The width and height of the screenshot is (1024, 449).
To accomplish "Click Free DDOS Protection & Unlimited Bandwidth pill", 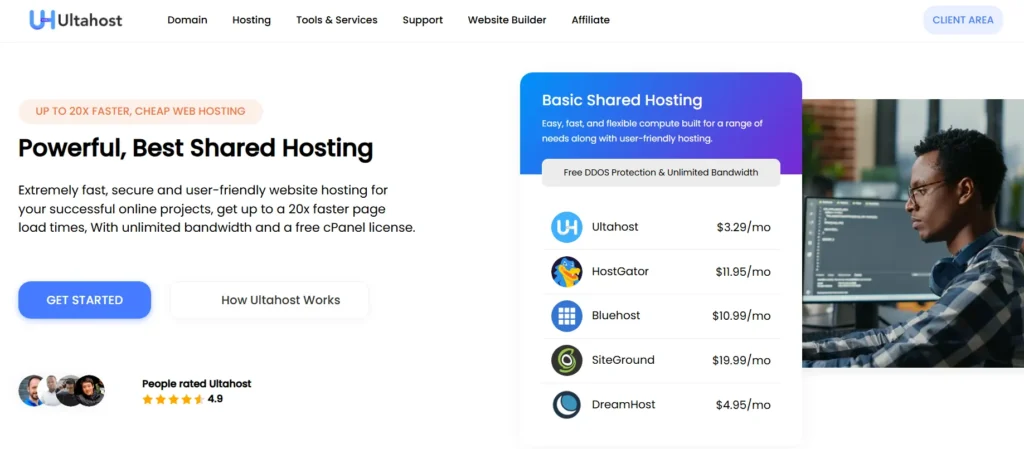I will pos(661,172).
